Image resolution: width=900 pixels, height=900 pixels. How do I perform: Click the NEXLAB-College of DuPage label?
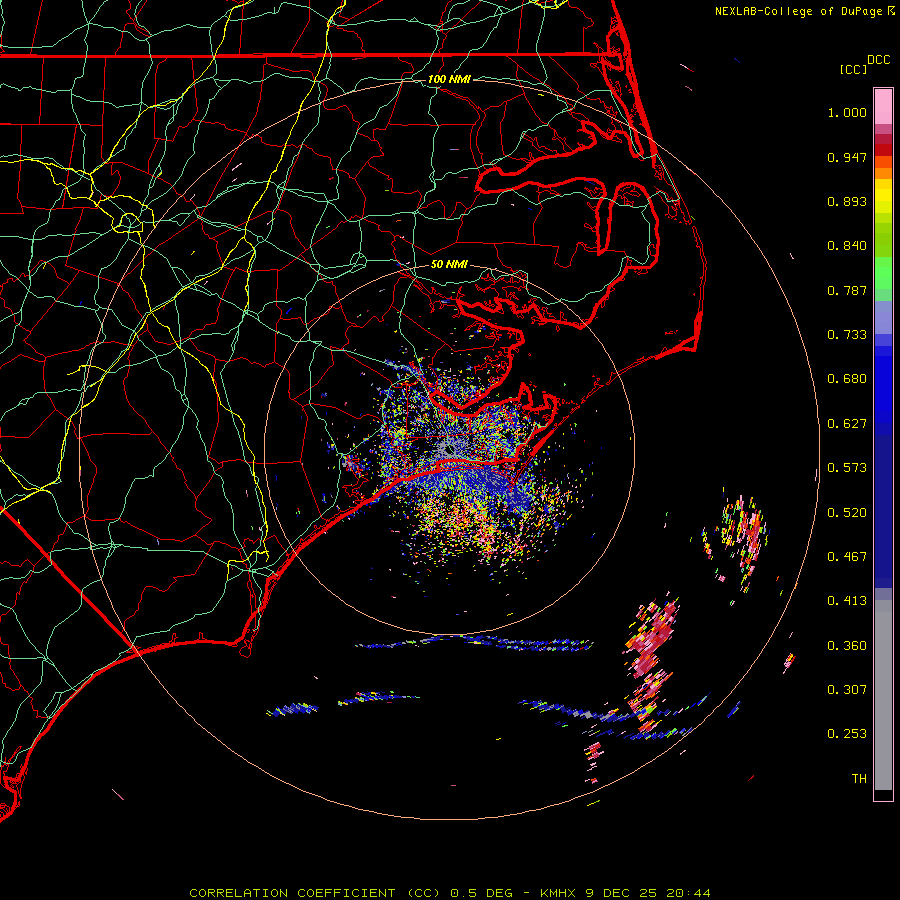[798, 11]
